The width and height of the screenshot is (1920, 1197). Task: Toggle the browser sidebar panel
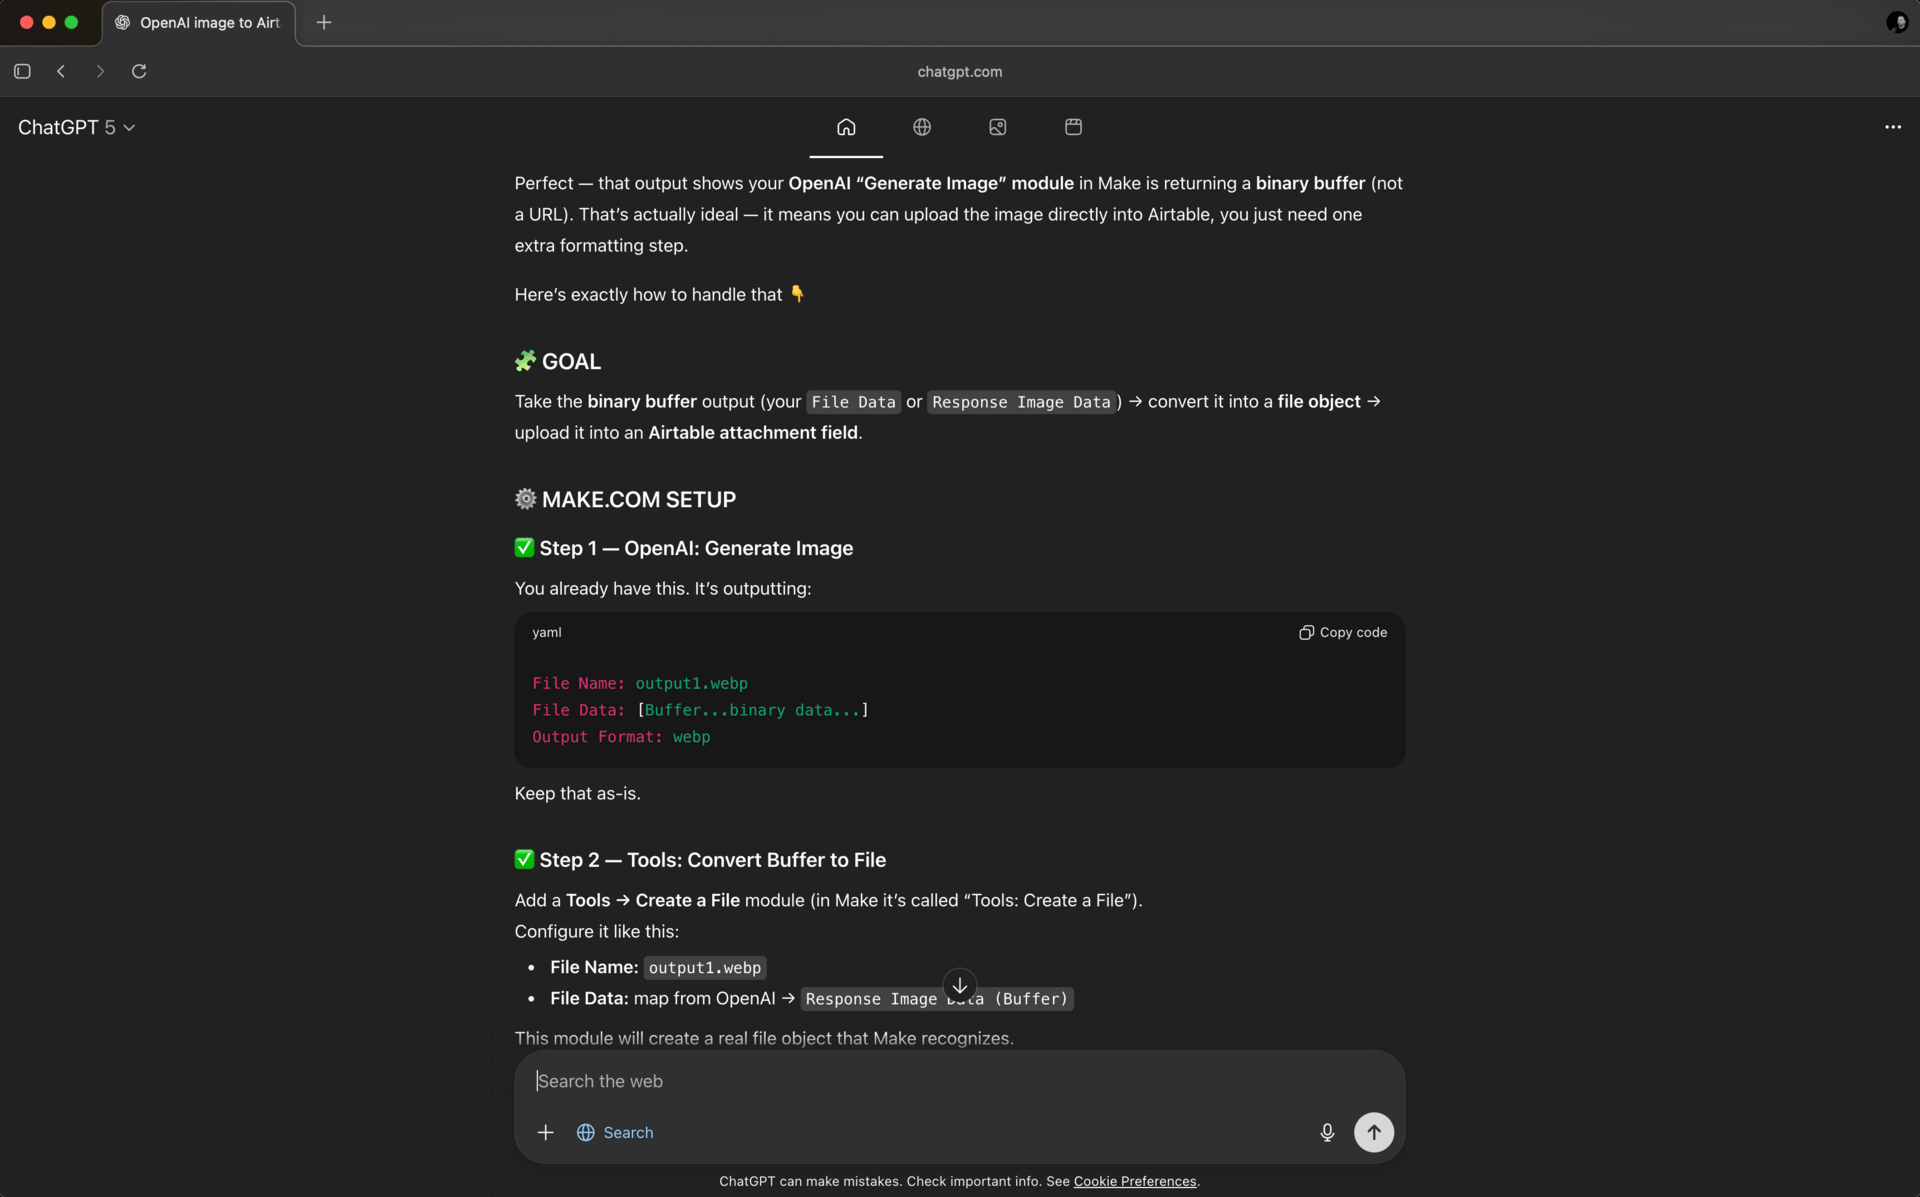pyautogui.click(x=22, y=71)
